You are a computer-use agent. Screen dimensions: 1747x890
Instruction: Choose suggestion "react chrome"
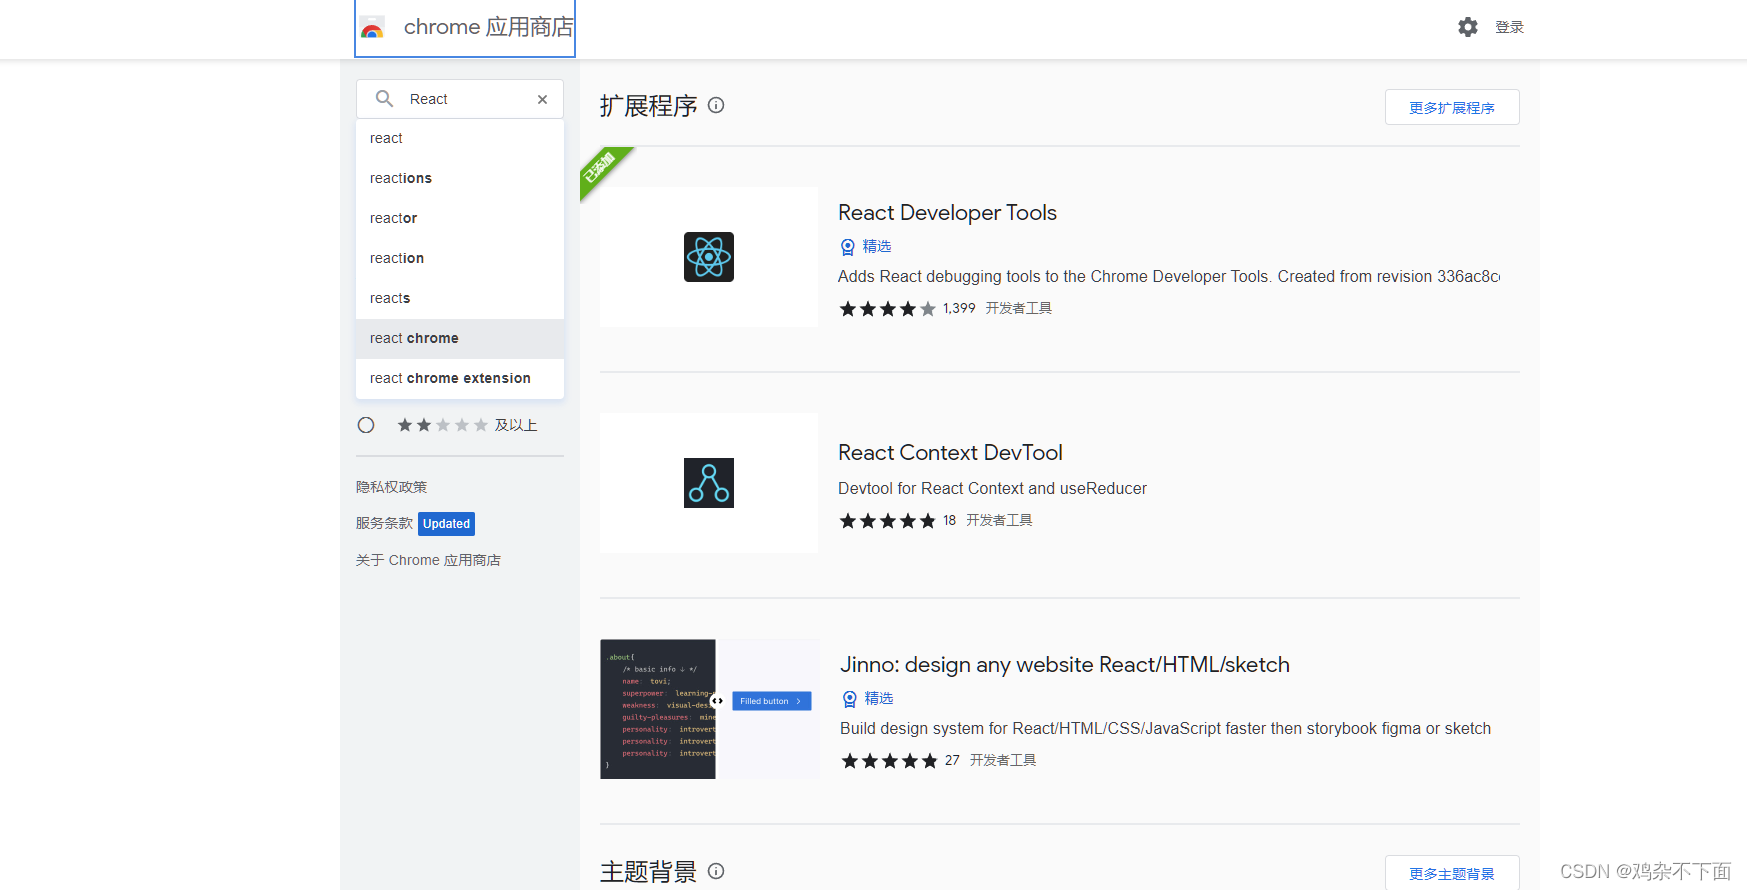click(460, 338)
